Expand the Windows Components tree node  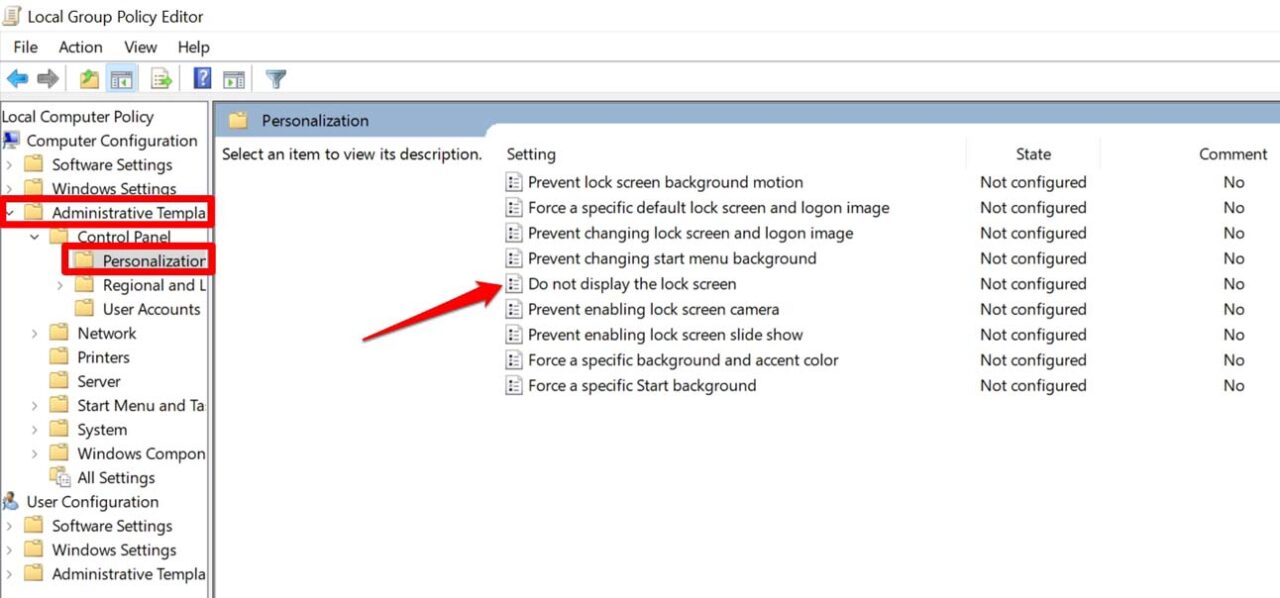point(35,453)
